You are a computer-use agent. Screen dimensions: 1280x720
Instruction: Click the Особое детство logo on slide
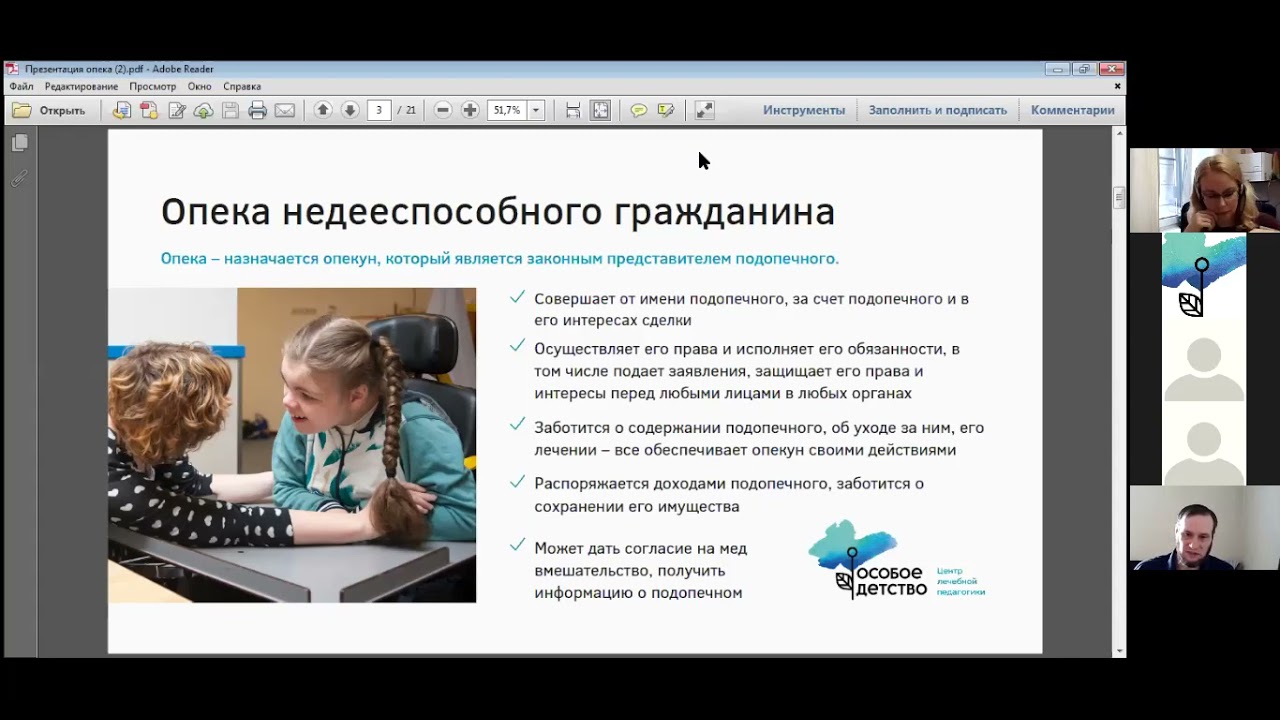click(x=896, y=560)
